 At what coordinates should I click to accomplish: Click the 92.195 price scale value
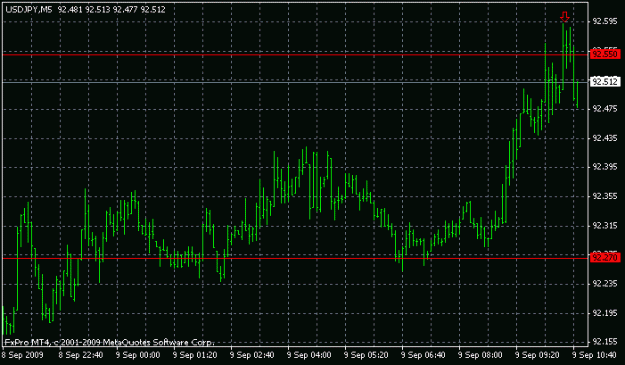(x=605, y=314)
